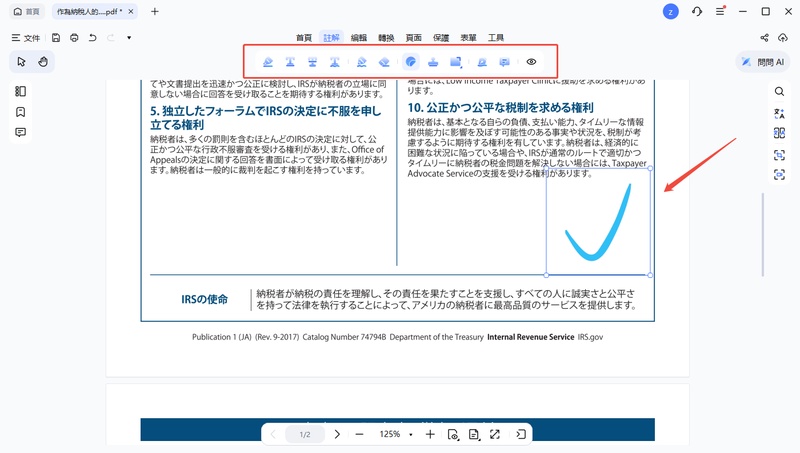Viewport: 800px width, 453px height.
Task: Select the pencil freehand drawing tool
Action: [362, 62]
